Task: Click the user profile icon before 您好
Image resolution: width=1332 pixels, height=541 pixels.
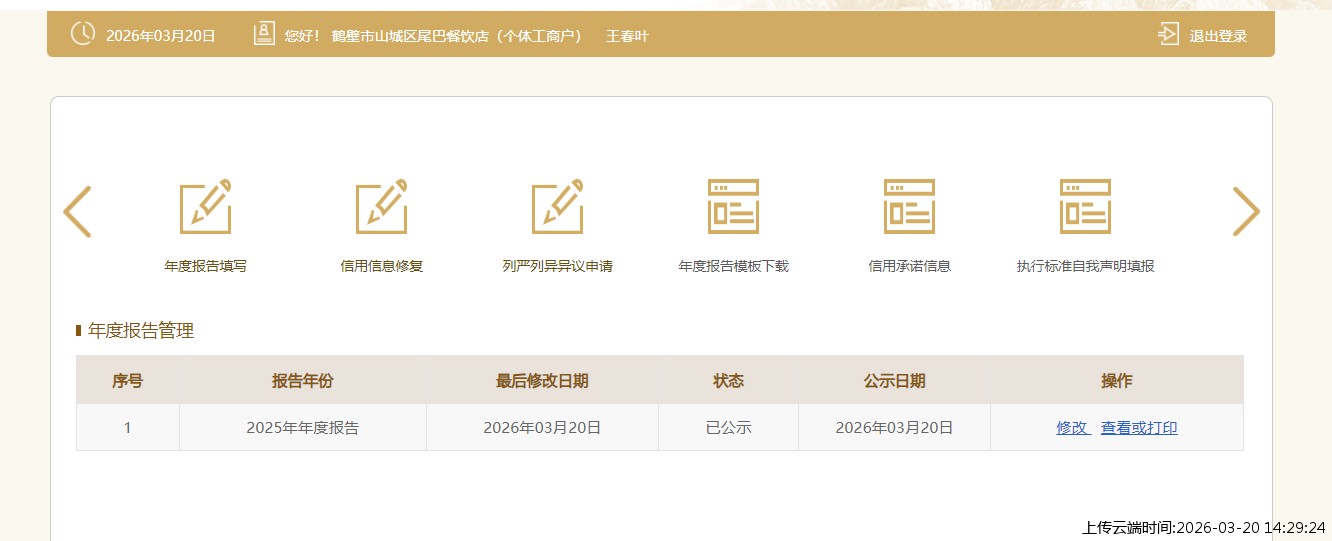Action: tap(264, 35)
